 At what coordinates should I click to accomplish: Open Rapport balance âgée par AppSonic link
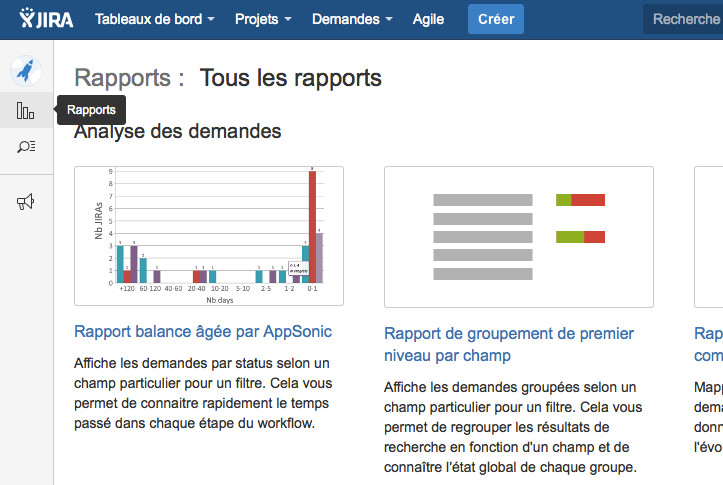coord(203,331)
